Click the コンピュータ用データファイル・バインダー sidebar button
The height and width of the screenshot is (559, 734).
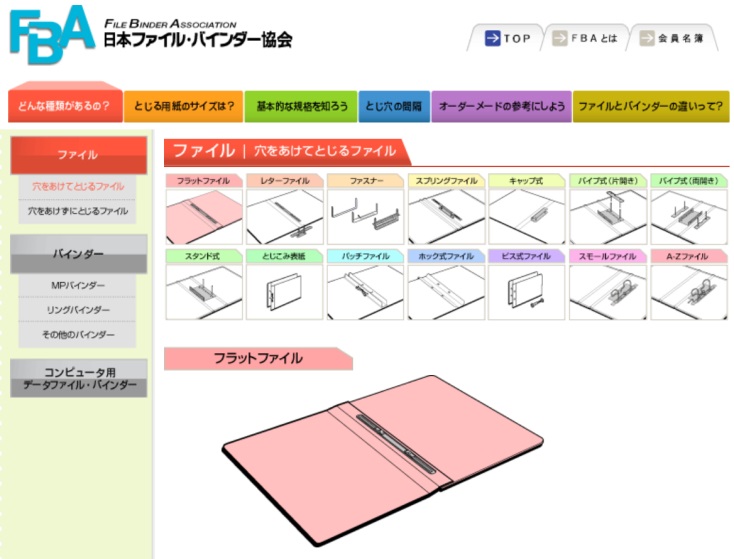(x=78, y=378)
